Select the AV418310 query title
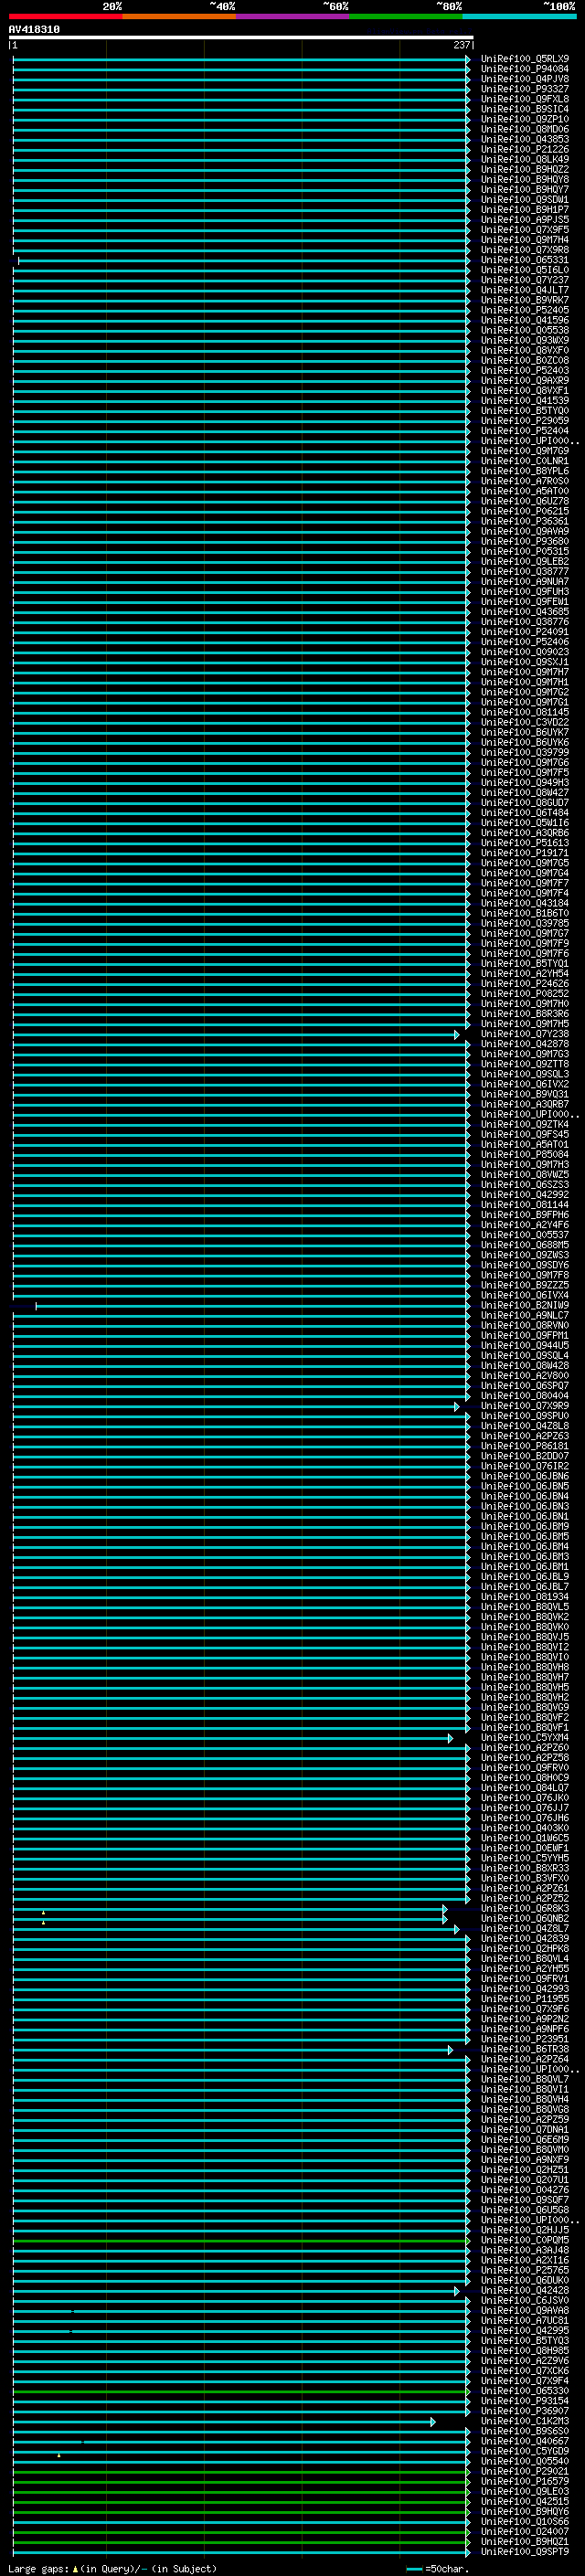 pyautogui.click(x=34, y=29)
